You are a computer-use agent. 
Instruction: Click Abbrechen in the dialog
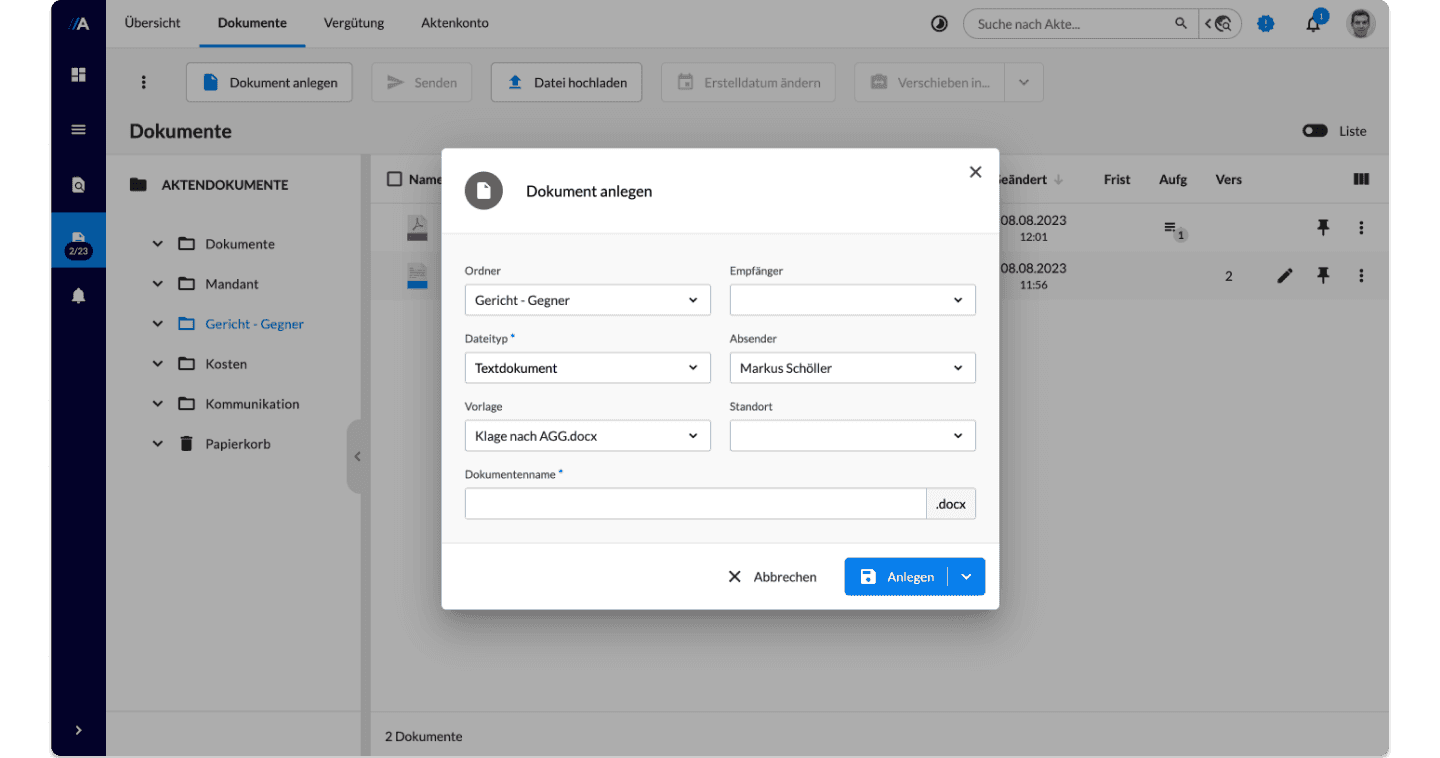772,577
